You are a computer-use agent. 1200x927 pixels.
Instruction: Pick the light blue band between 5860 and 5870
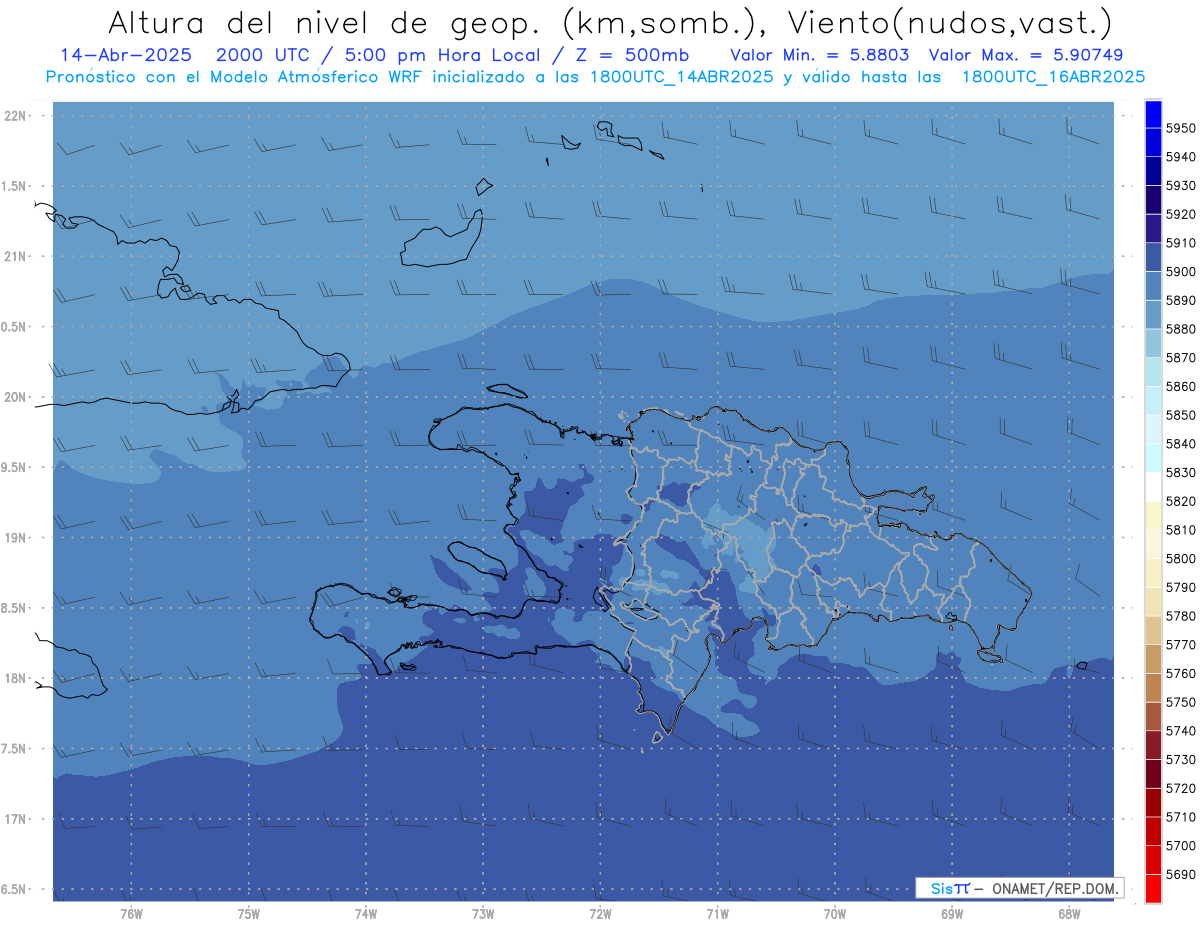(1153, 372)
